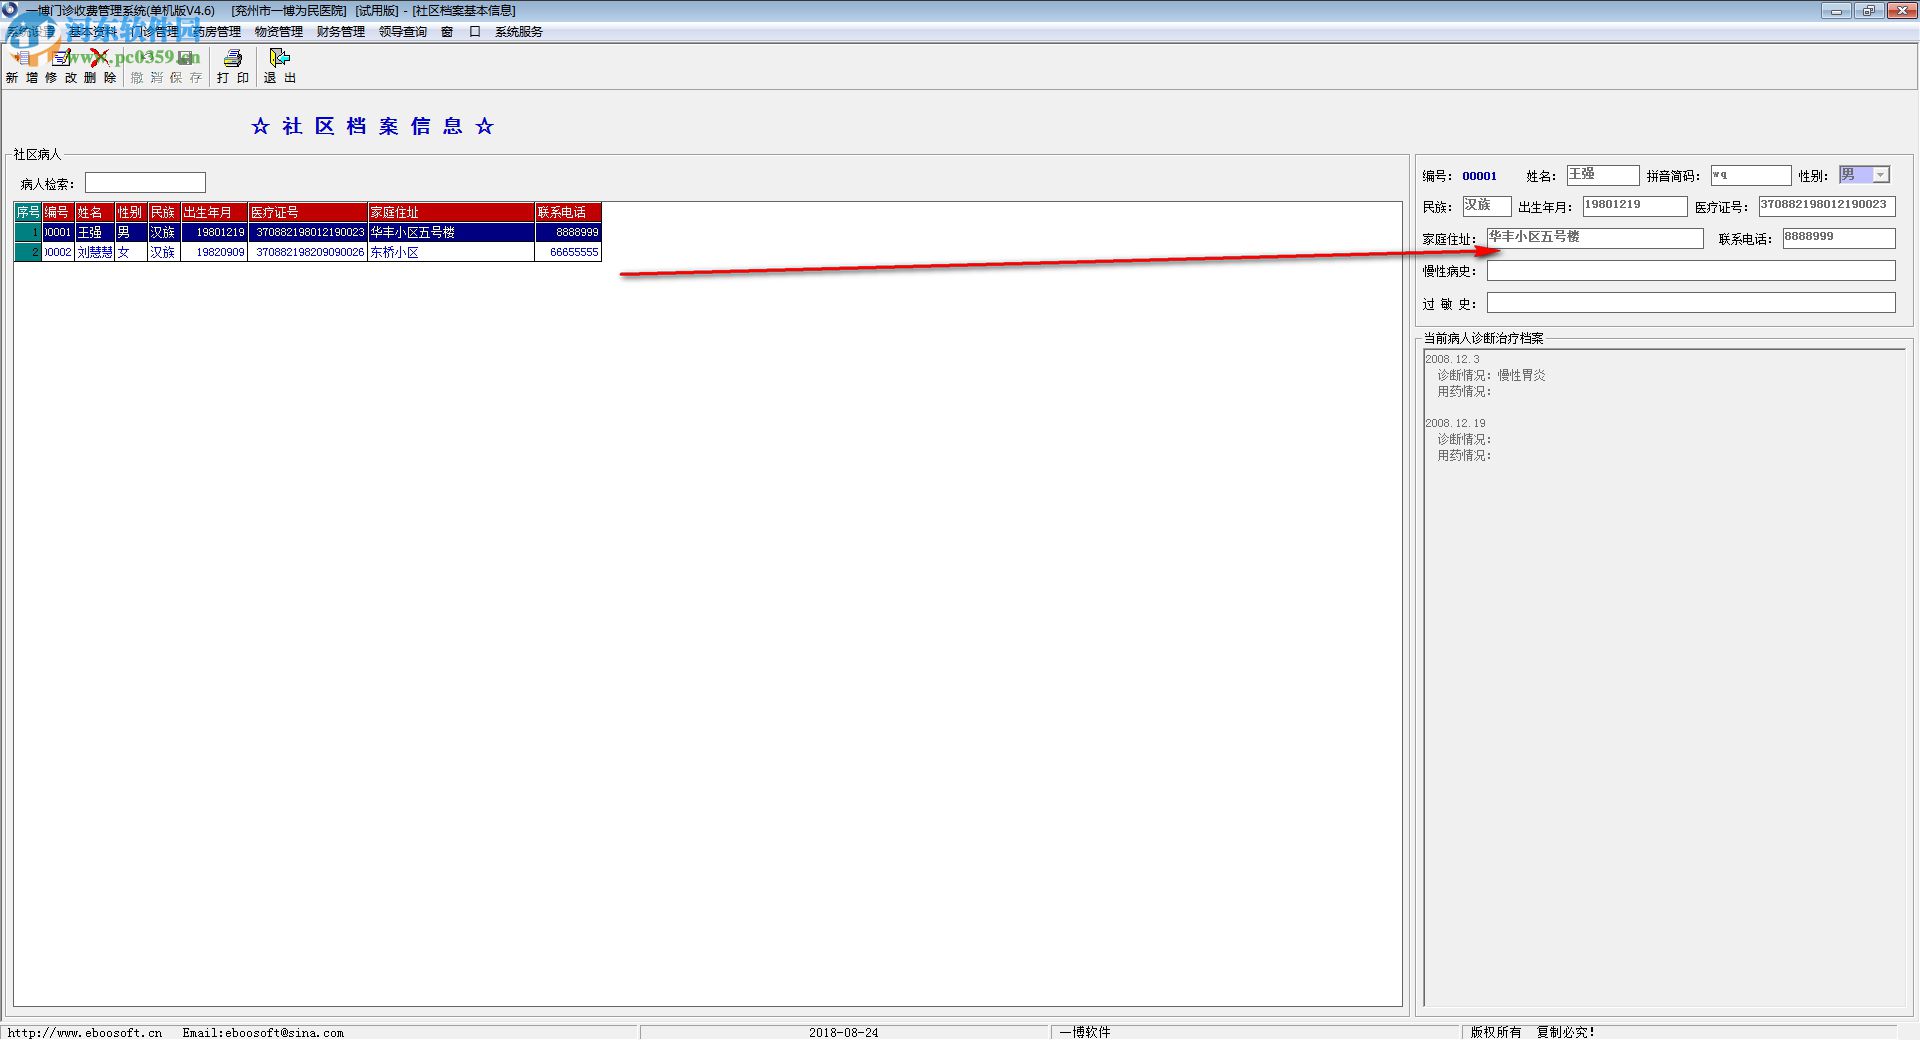Screen dimensions: 1920x1040
Task: Open the 窗口 menu
Action: tap(461, 32)
